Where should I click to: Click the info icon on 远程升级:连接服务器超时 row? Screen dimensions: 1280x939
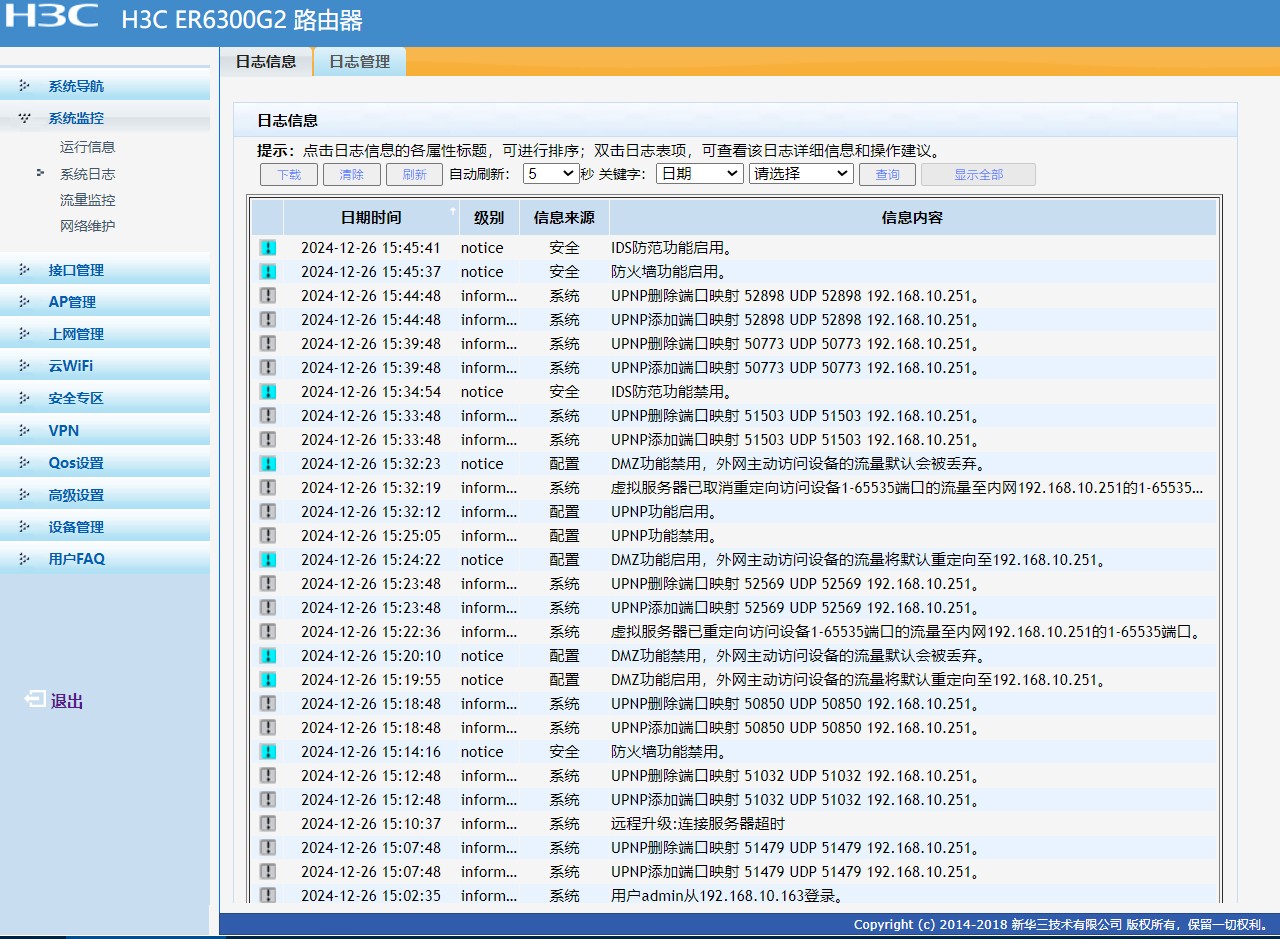(x=268, y=824)
